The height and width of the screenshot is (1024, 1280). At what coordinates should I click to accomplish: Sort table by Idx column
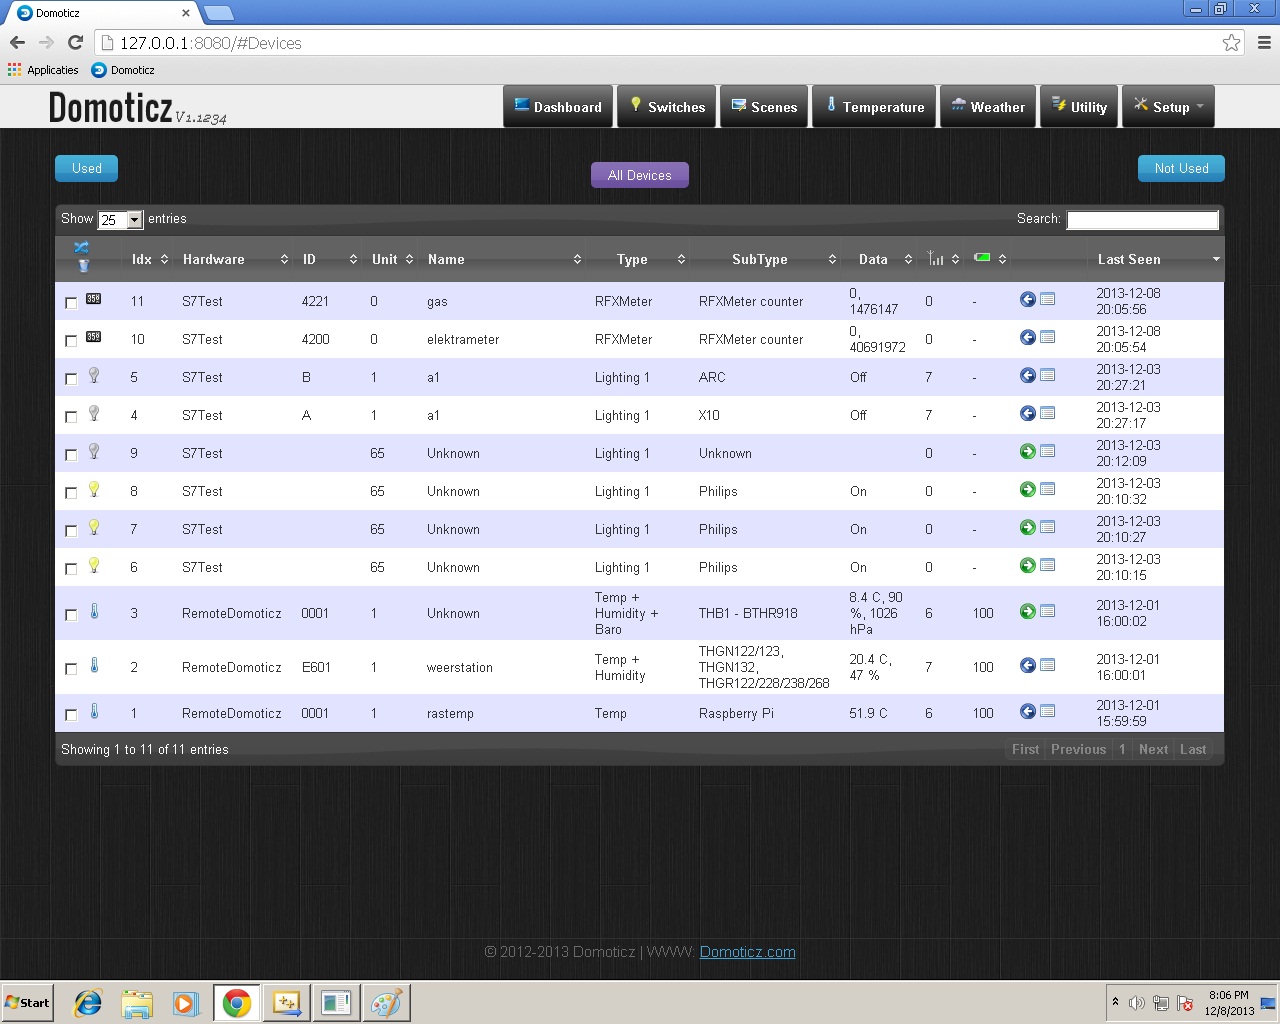pos(149,259)
